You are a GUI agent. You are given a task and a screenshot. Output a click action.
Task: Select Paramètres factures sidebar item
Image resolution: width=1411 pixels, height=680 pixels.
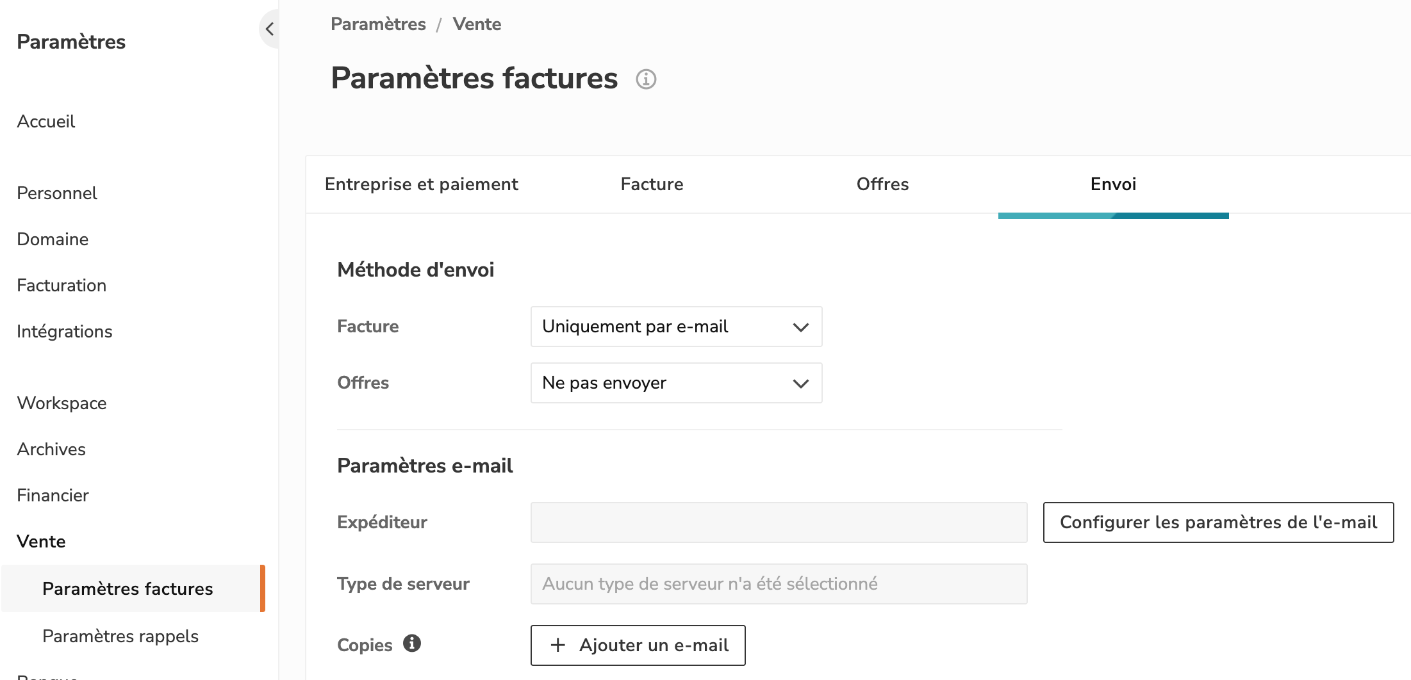coord(131,589)
